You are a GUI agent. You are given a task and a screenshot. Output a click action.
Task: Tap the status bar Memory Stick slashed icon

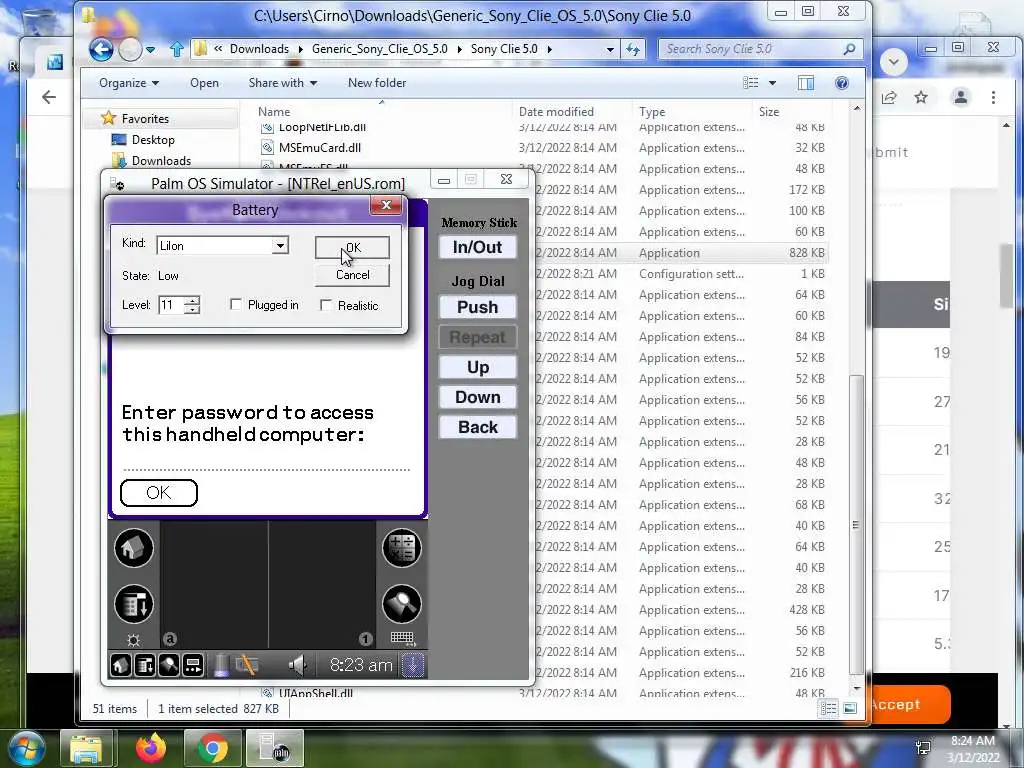(247, 665)
